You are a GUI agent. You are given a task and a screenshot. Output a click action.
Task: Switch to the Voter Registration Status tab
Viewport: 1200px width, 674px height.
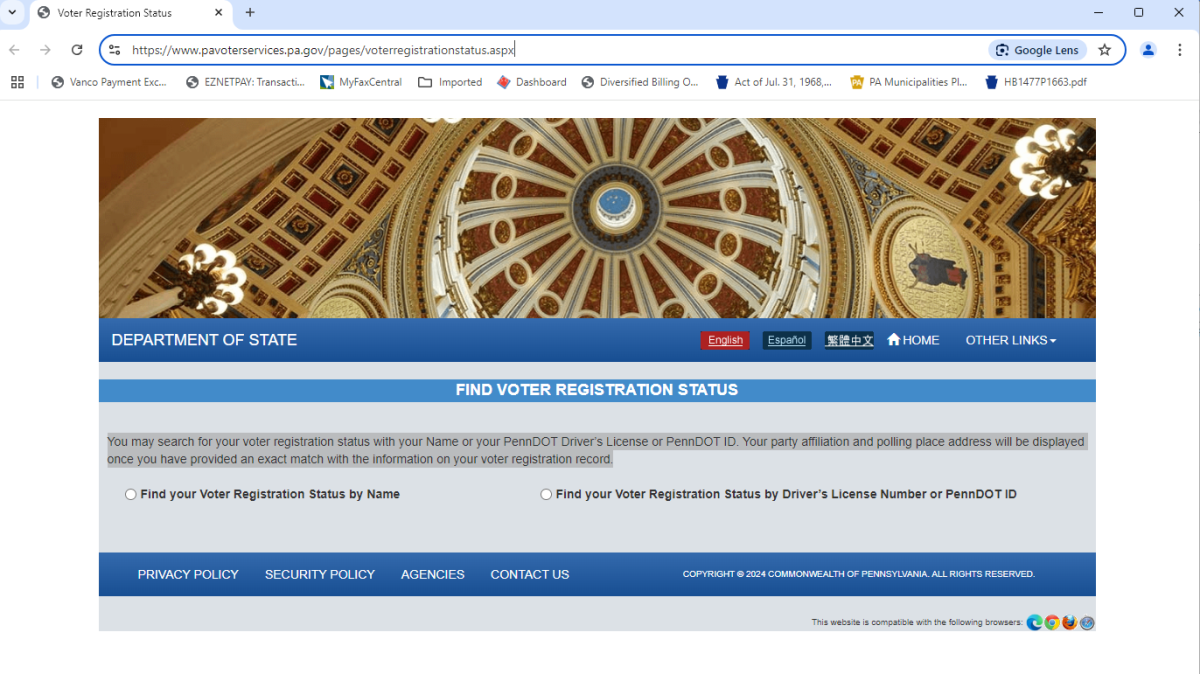[125, 13]
